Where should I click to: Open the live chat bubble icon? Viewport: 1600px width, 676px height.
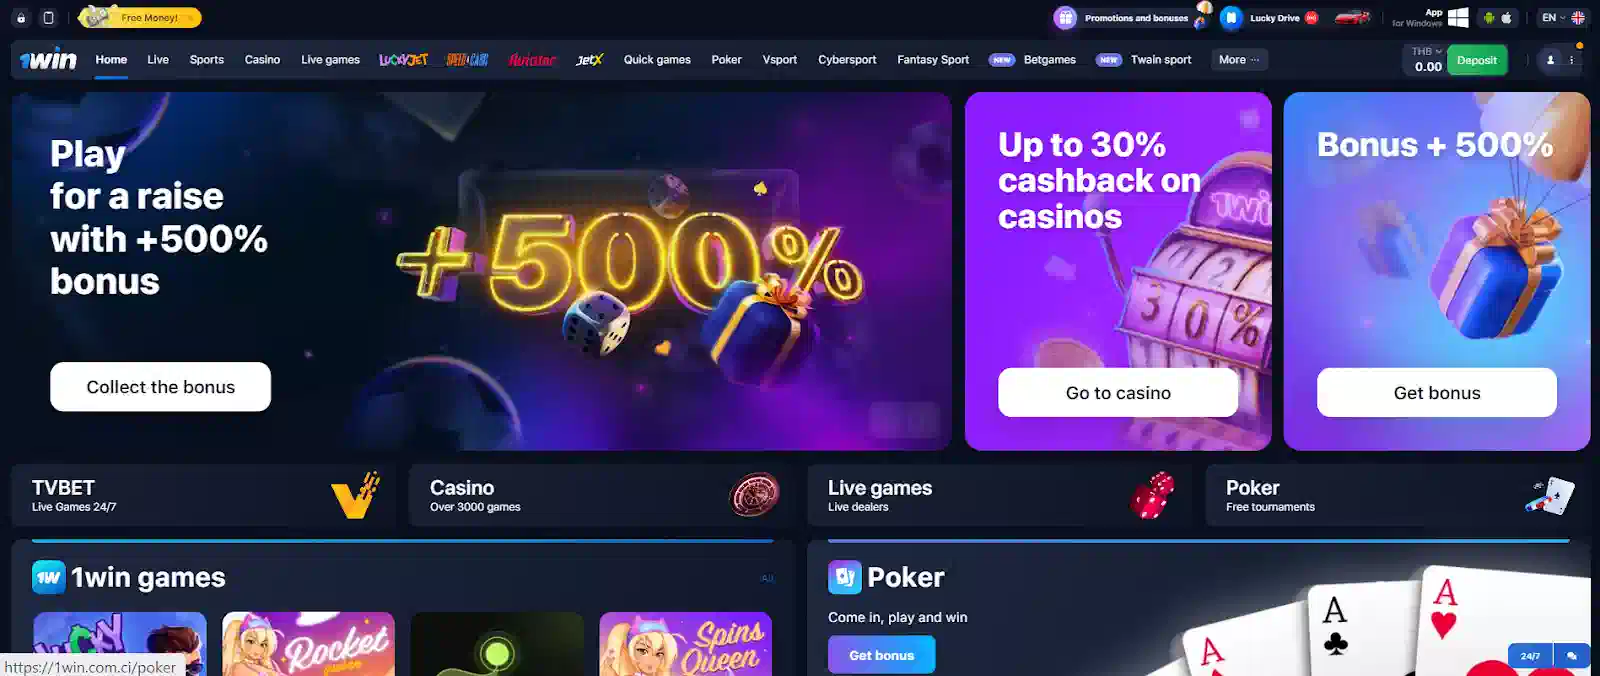pyautogui.click(x=1572, y=656)
